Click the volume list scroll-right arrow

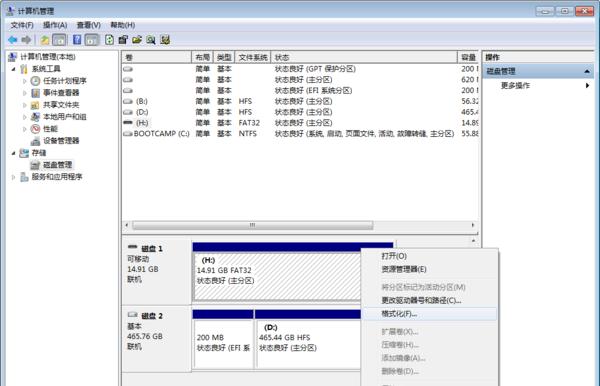473,225
